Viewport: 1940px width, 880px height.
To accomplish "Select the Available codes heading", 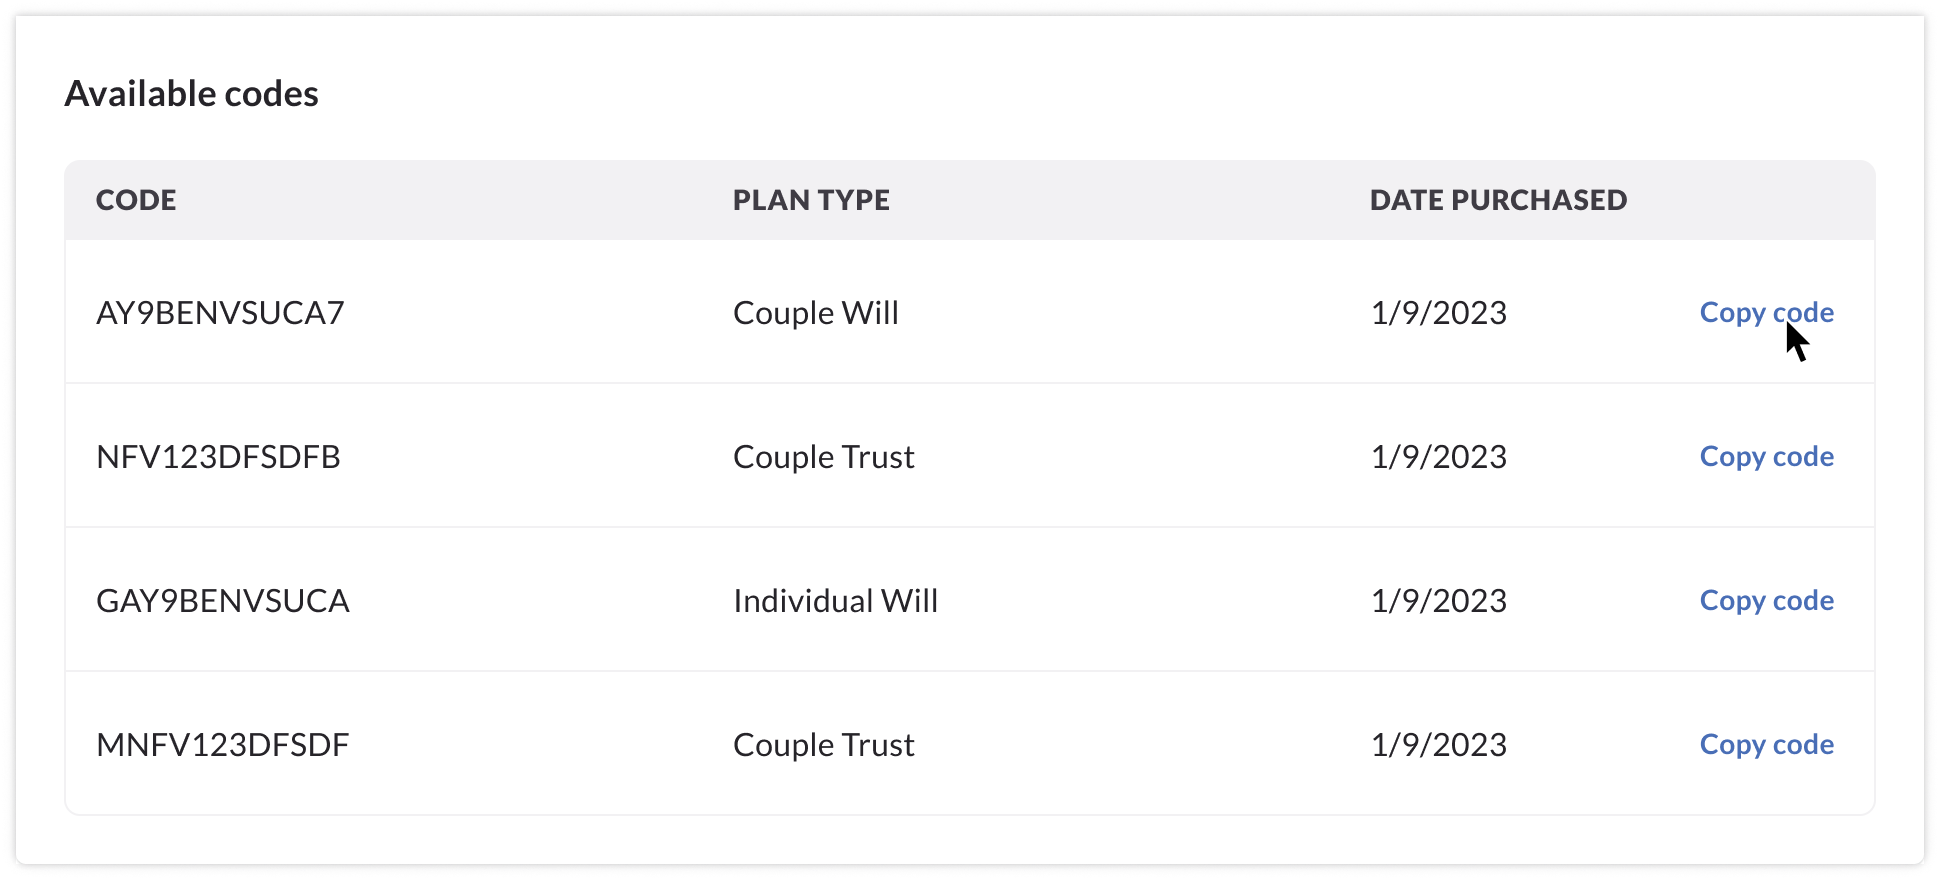I will [192, 93].
